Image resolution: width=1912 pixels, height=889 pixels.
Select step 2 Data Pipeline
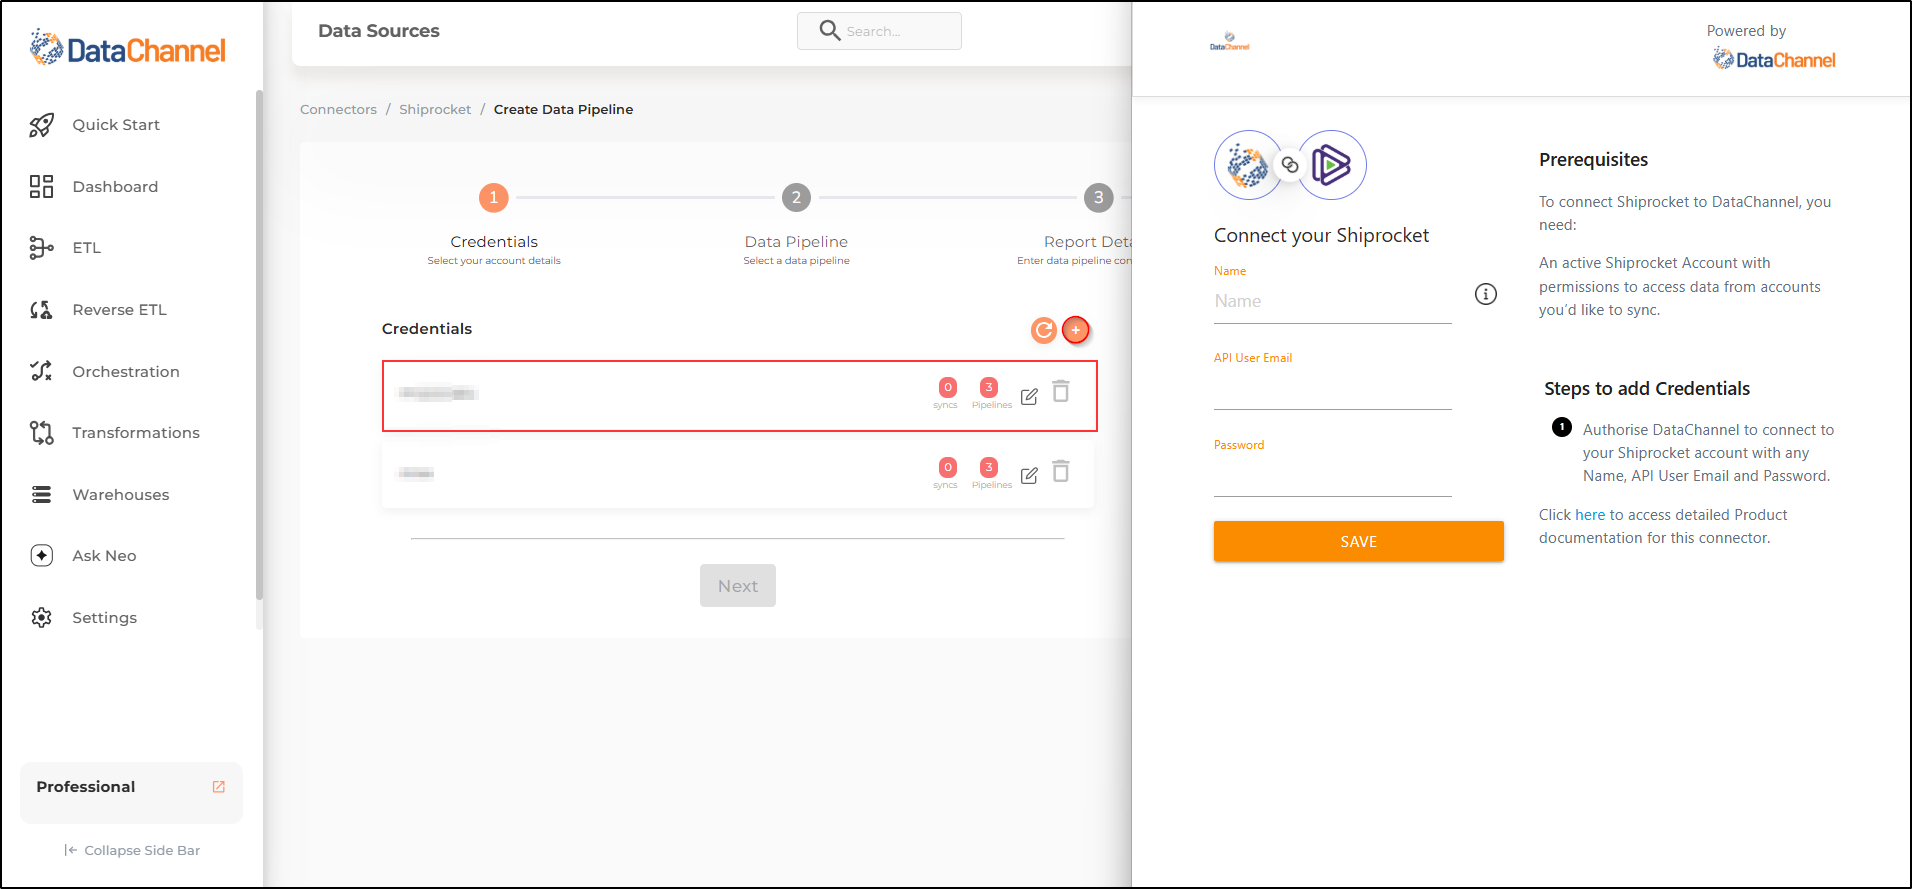[796, 197]
